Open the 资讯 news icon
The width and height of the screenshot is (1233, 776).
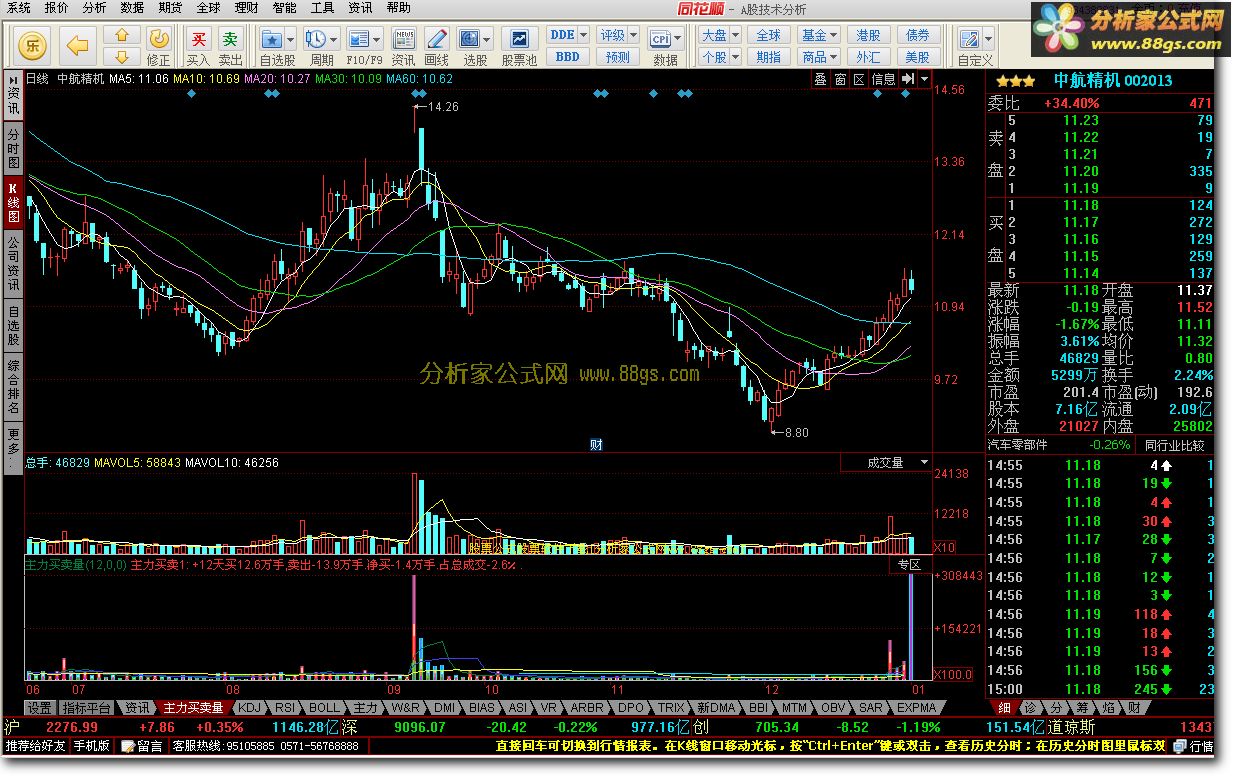403,39
